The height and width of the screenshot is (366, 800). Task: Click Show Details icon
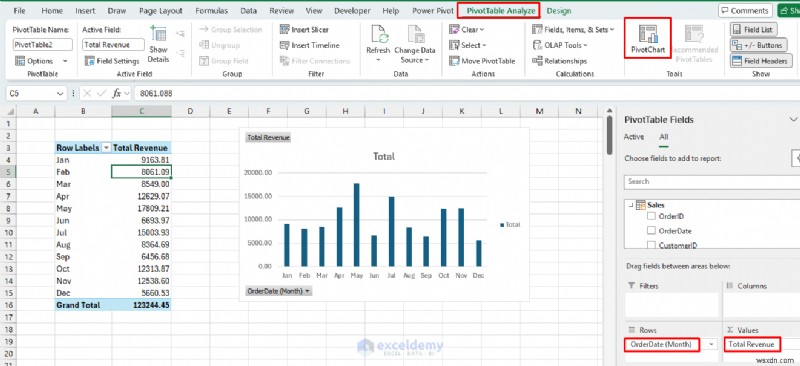point(158,34)
